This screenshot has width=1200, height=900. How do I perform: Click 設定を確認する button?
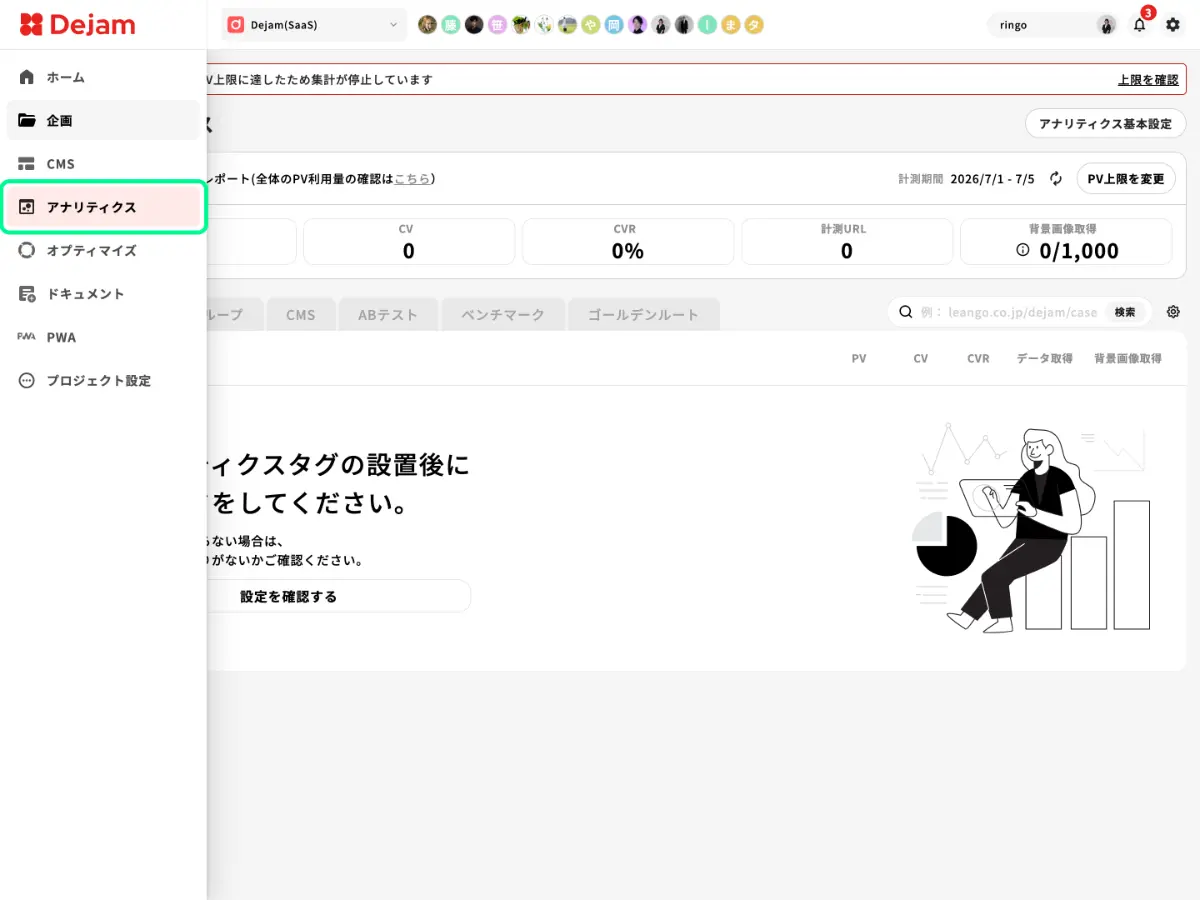pyautogui.click(x=289, y=596)
